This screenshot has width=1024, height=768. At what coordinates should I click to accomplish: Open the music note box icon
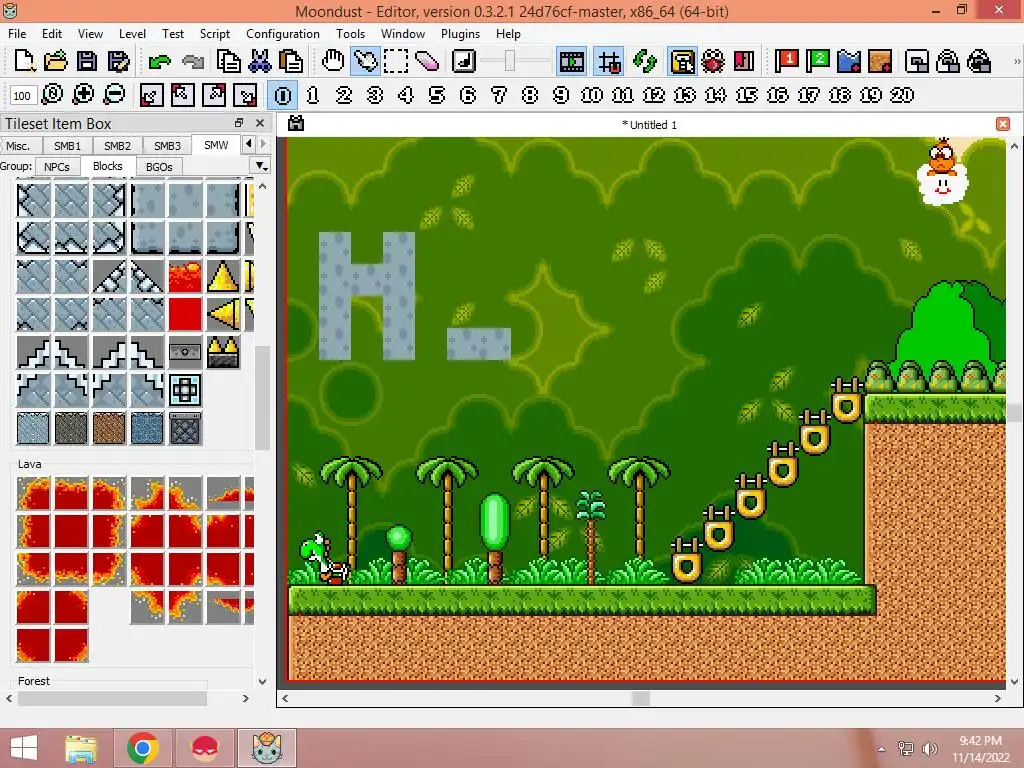point(464,61)
